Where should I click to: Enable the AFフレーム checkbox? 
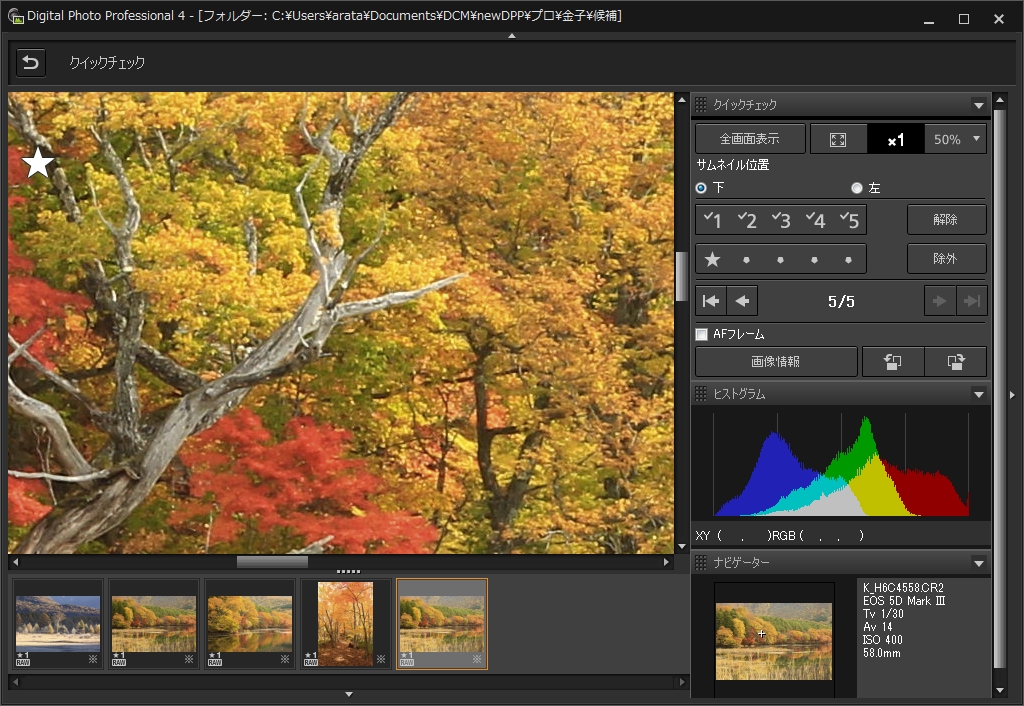[701, 334]
